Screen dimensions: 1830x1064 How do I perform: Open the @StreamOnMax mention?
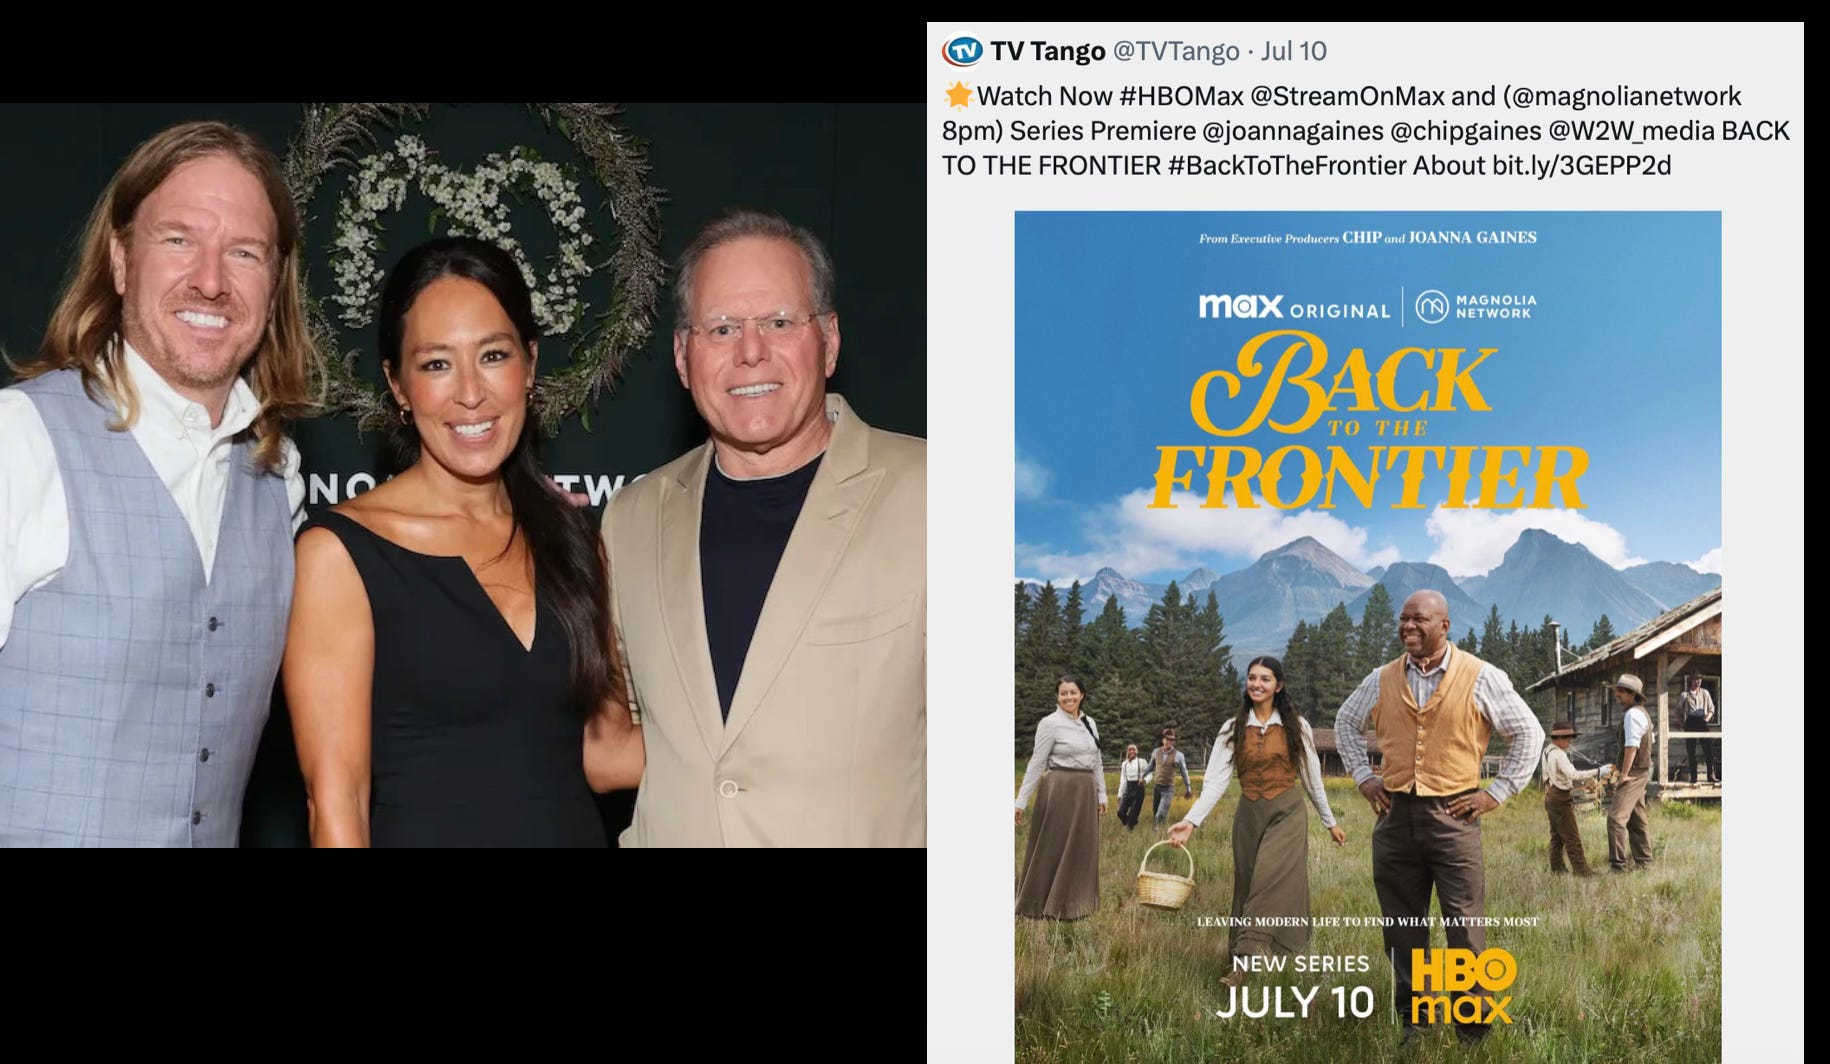pyautogui.click(x=1347, y=96)
